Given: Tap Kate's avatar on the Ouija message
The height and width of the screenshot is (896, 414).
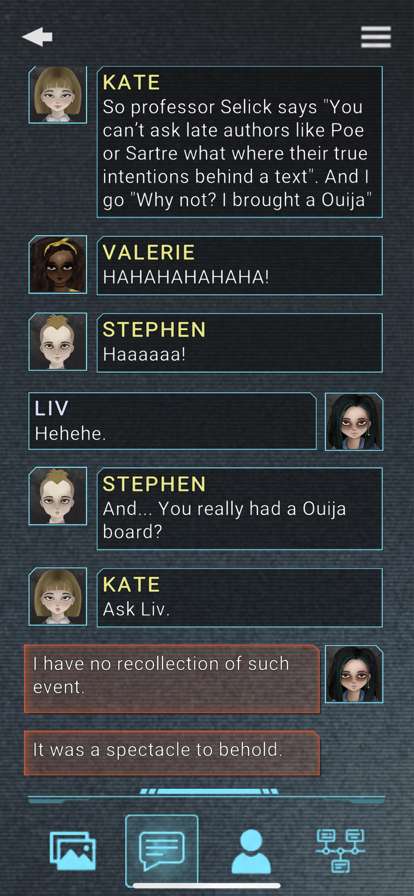Looking at the screenshot, I should pos(58,94).
